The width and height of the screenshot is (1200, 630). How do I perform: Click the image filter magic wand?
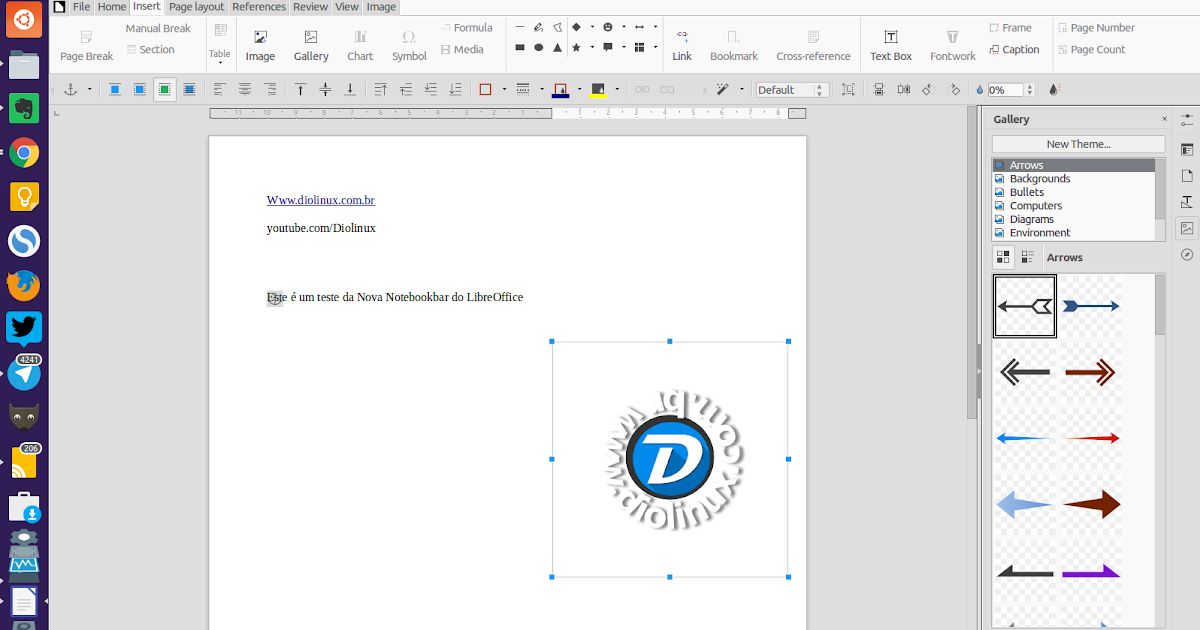722,89
